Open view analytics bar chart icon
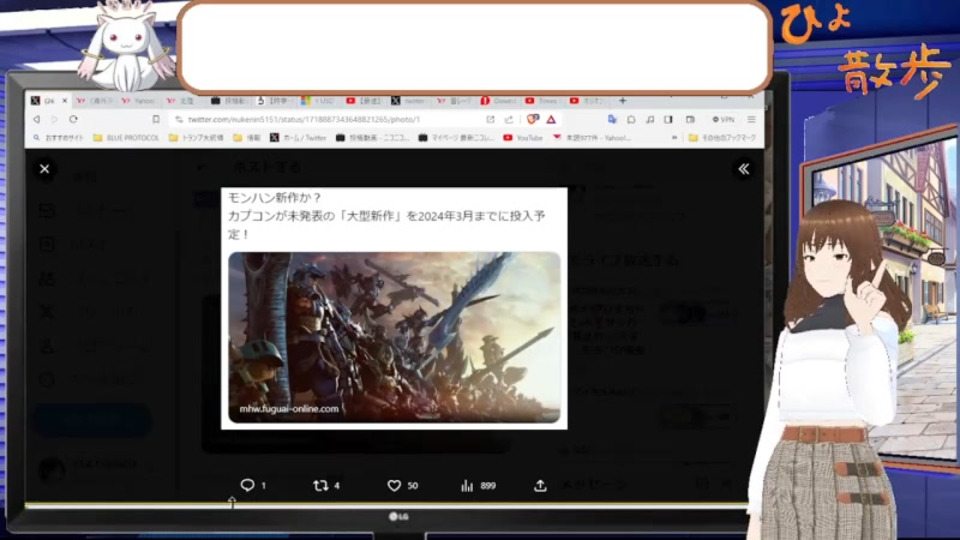Screen dimensions: 960x540 pos(467,486)
